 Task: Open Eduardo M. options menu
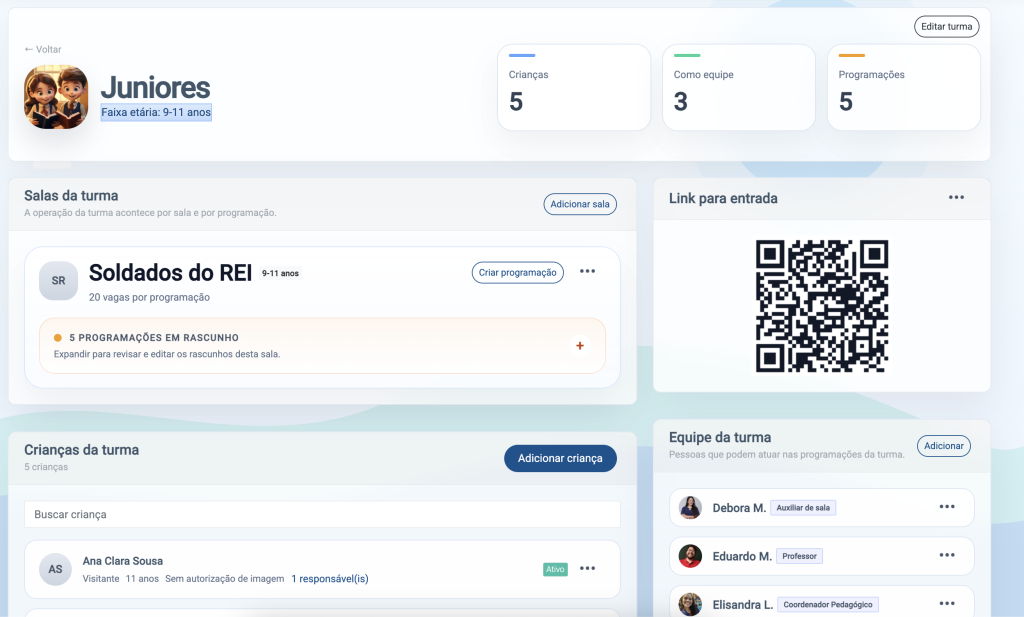pos(946,556)
